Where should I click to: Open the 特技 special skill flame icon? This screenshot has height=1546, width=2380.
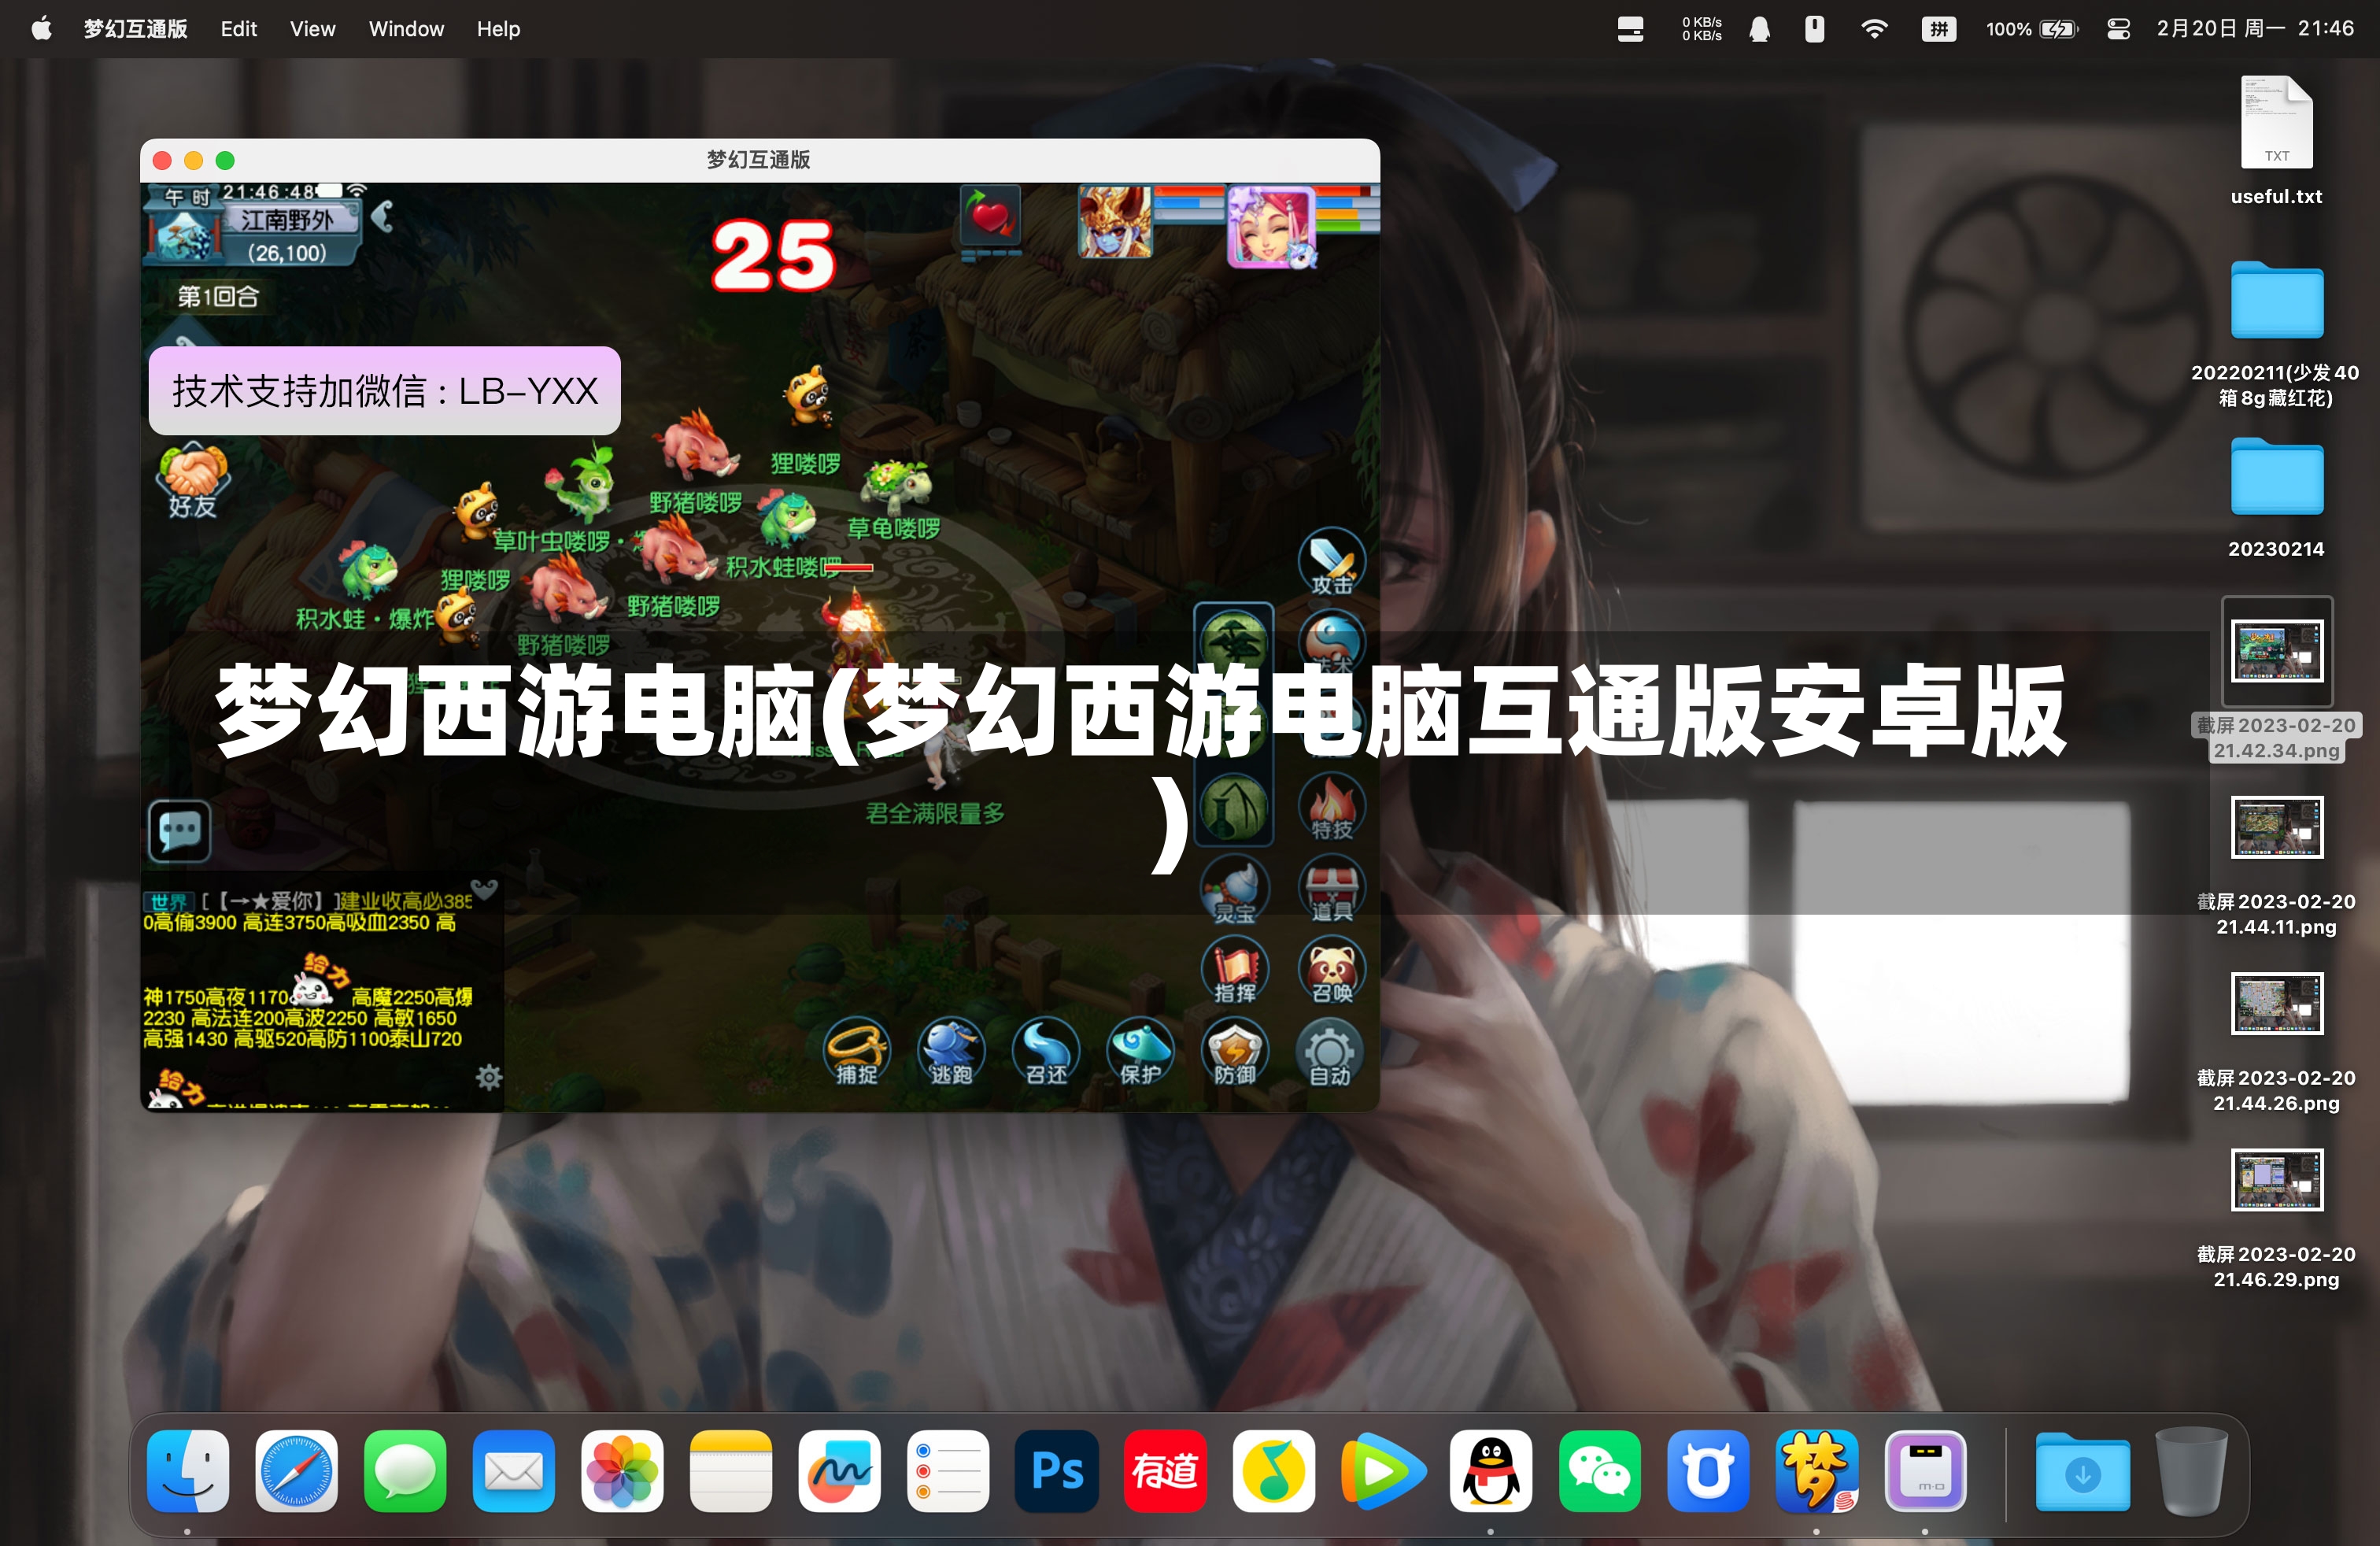[1331, 807]
